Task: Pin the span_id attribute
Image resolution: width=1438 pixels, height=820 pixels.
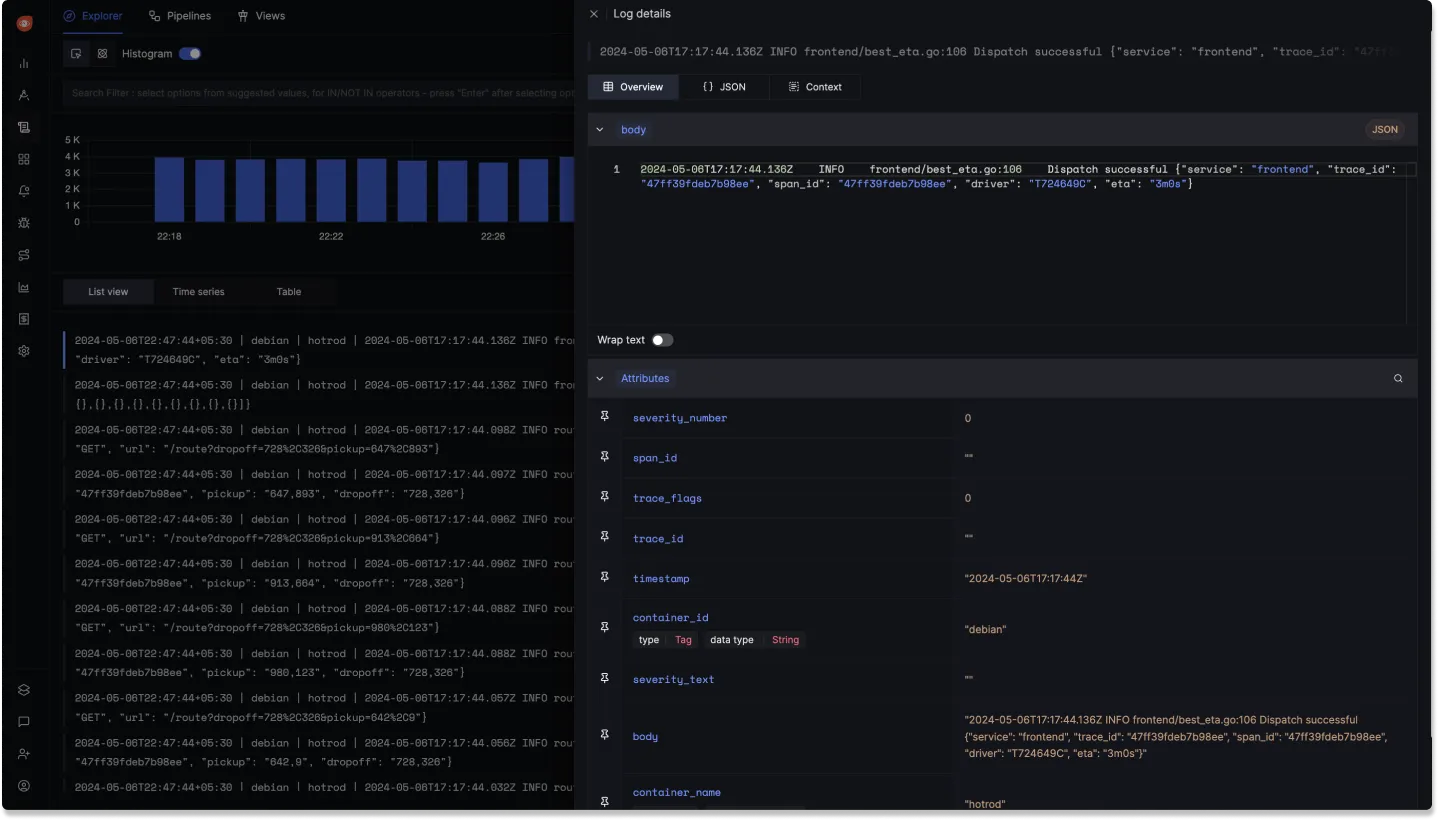Action: [x=604, y=456]
